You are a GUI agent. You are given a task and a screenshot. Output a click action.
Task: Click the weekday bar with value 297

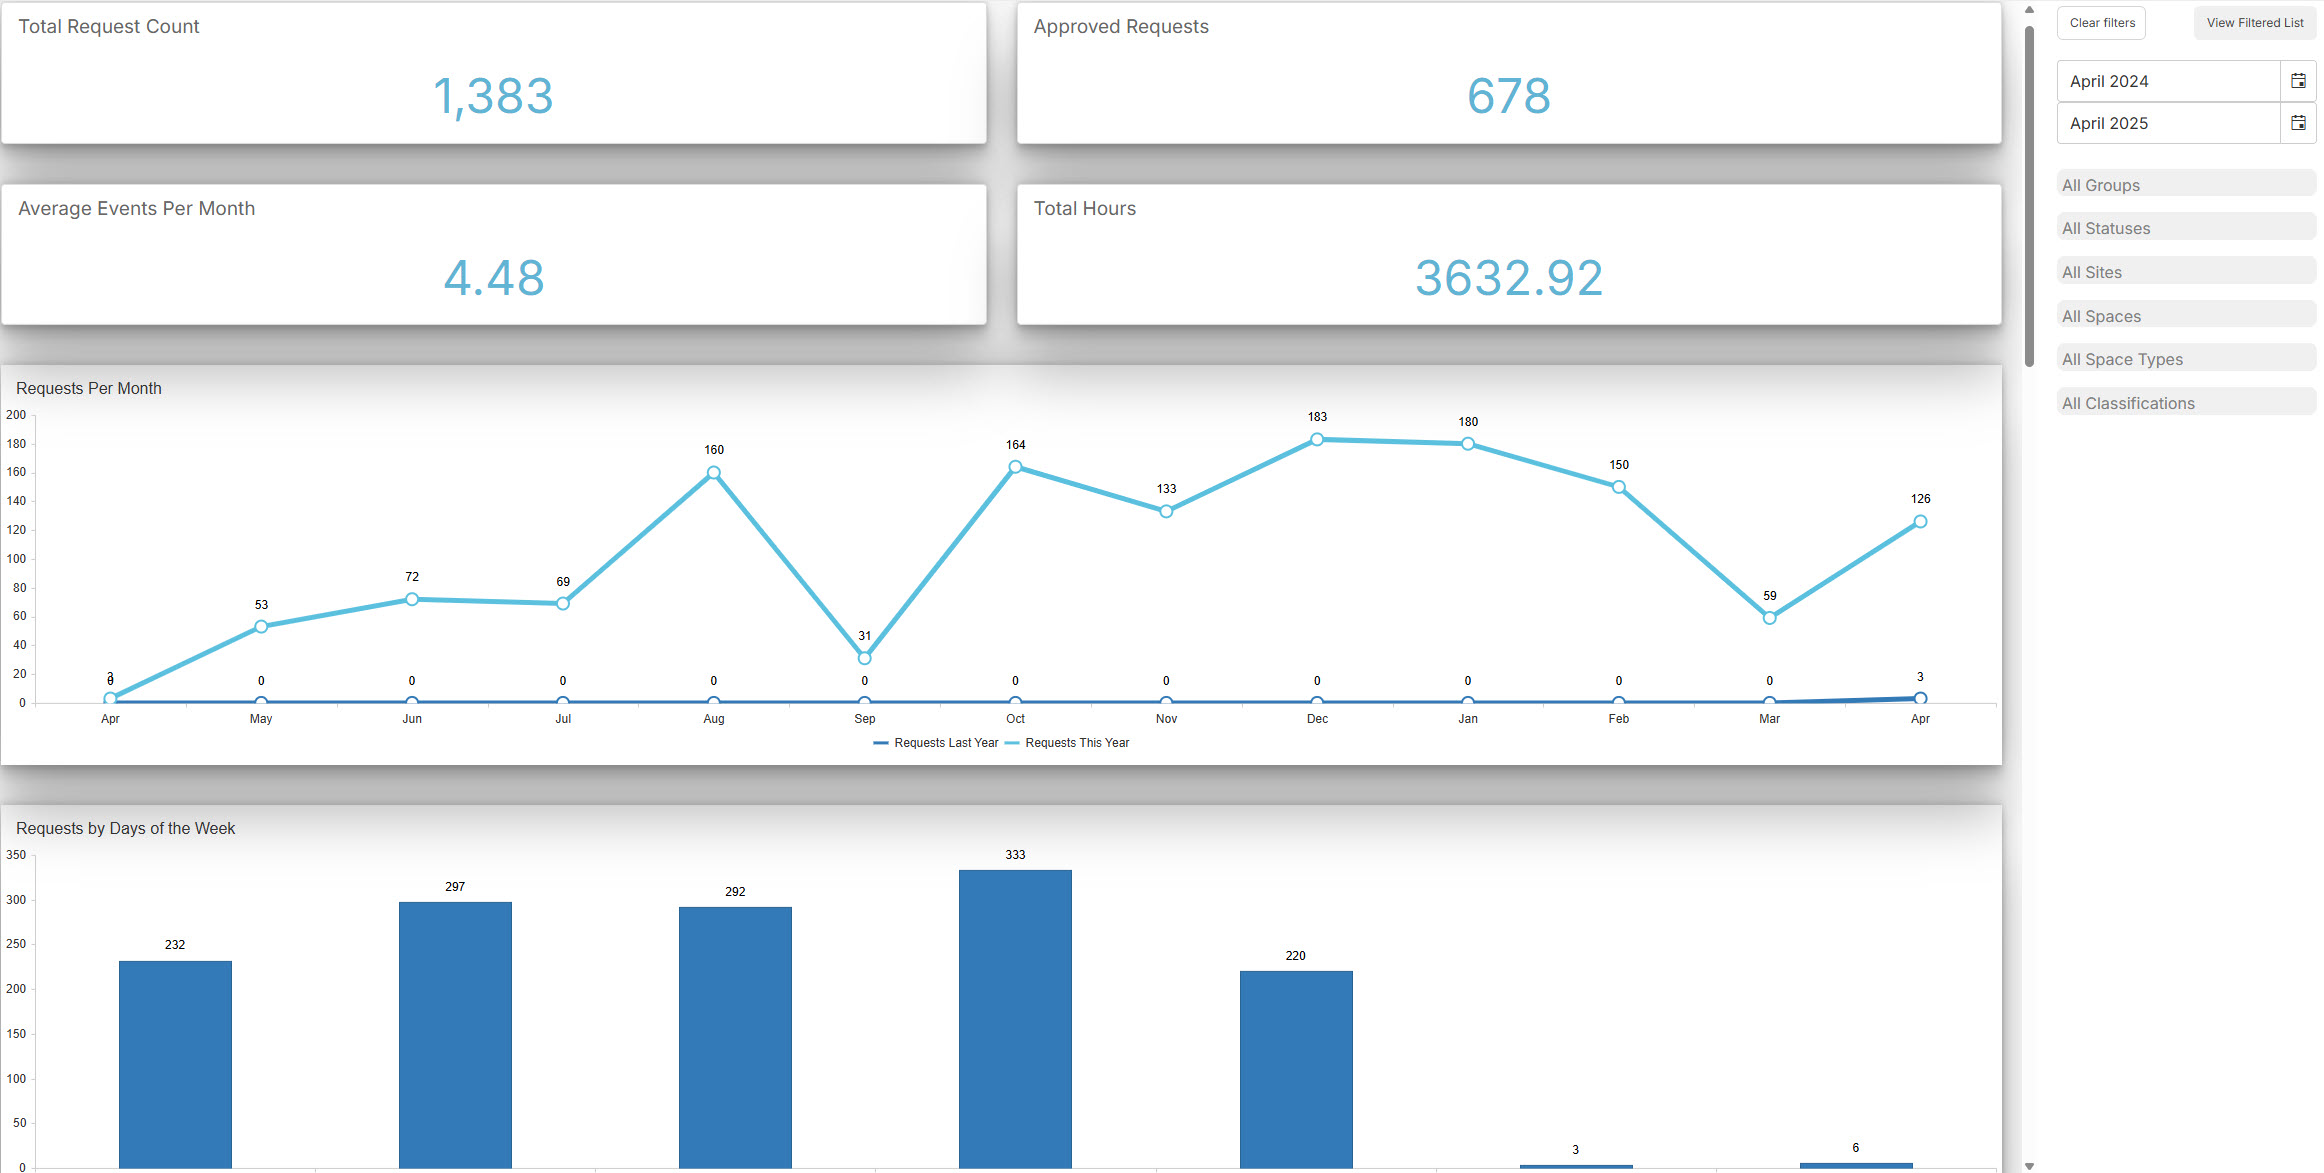pyautogui.click(x=455, y=1035)
